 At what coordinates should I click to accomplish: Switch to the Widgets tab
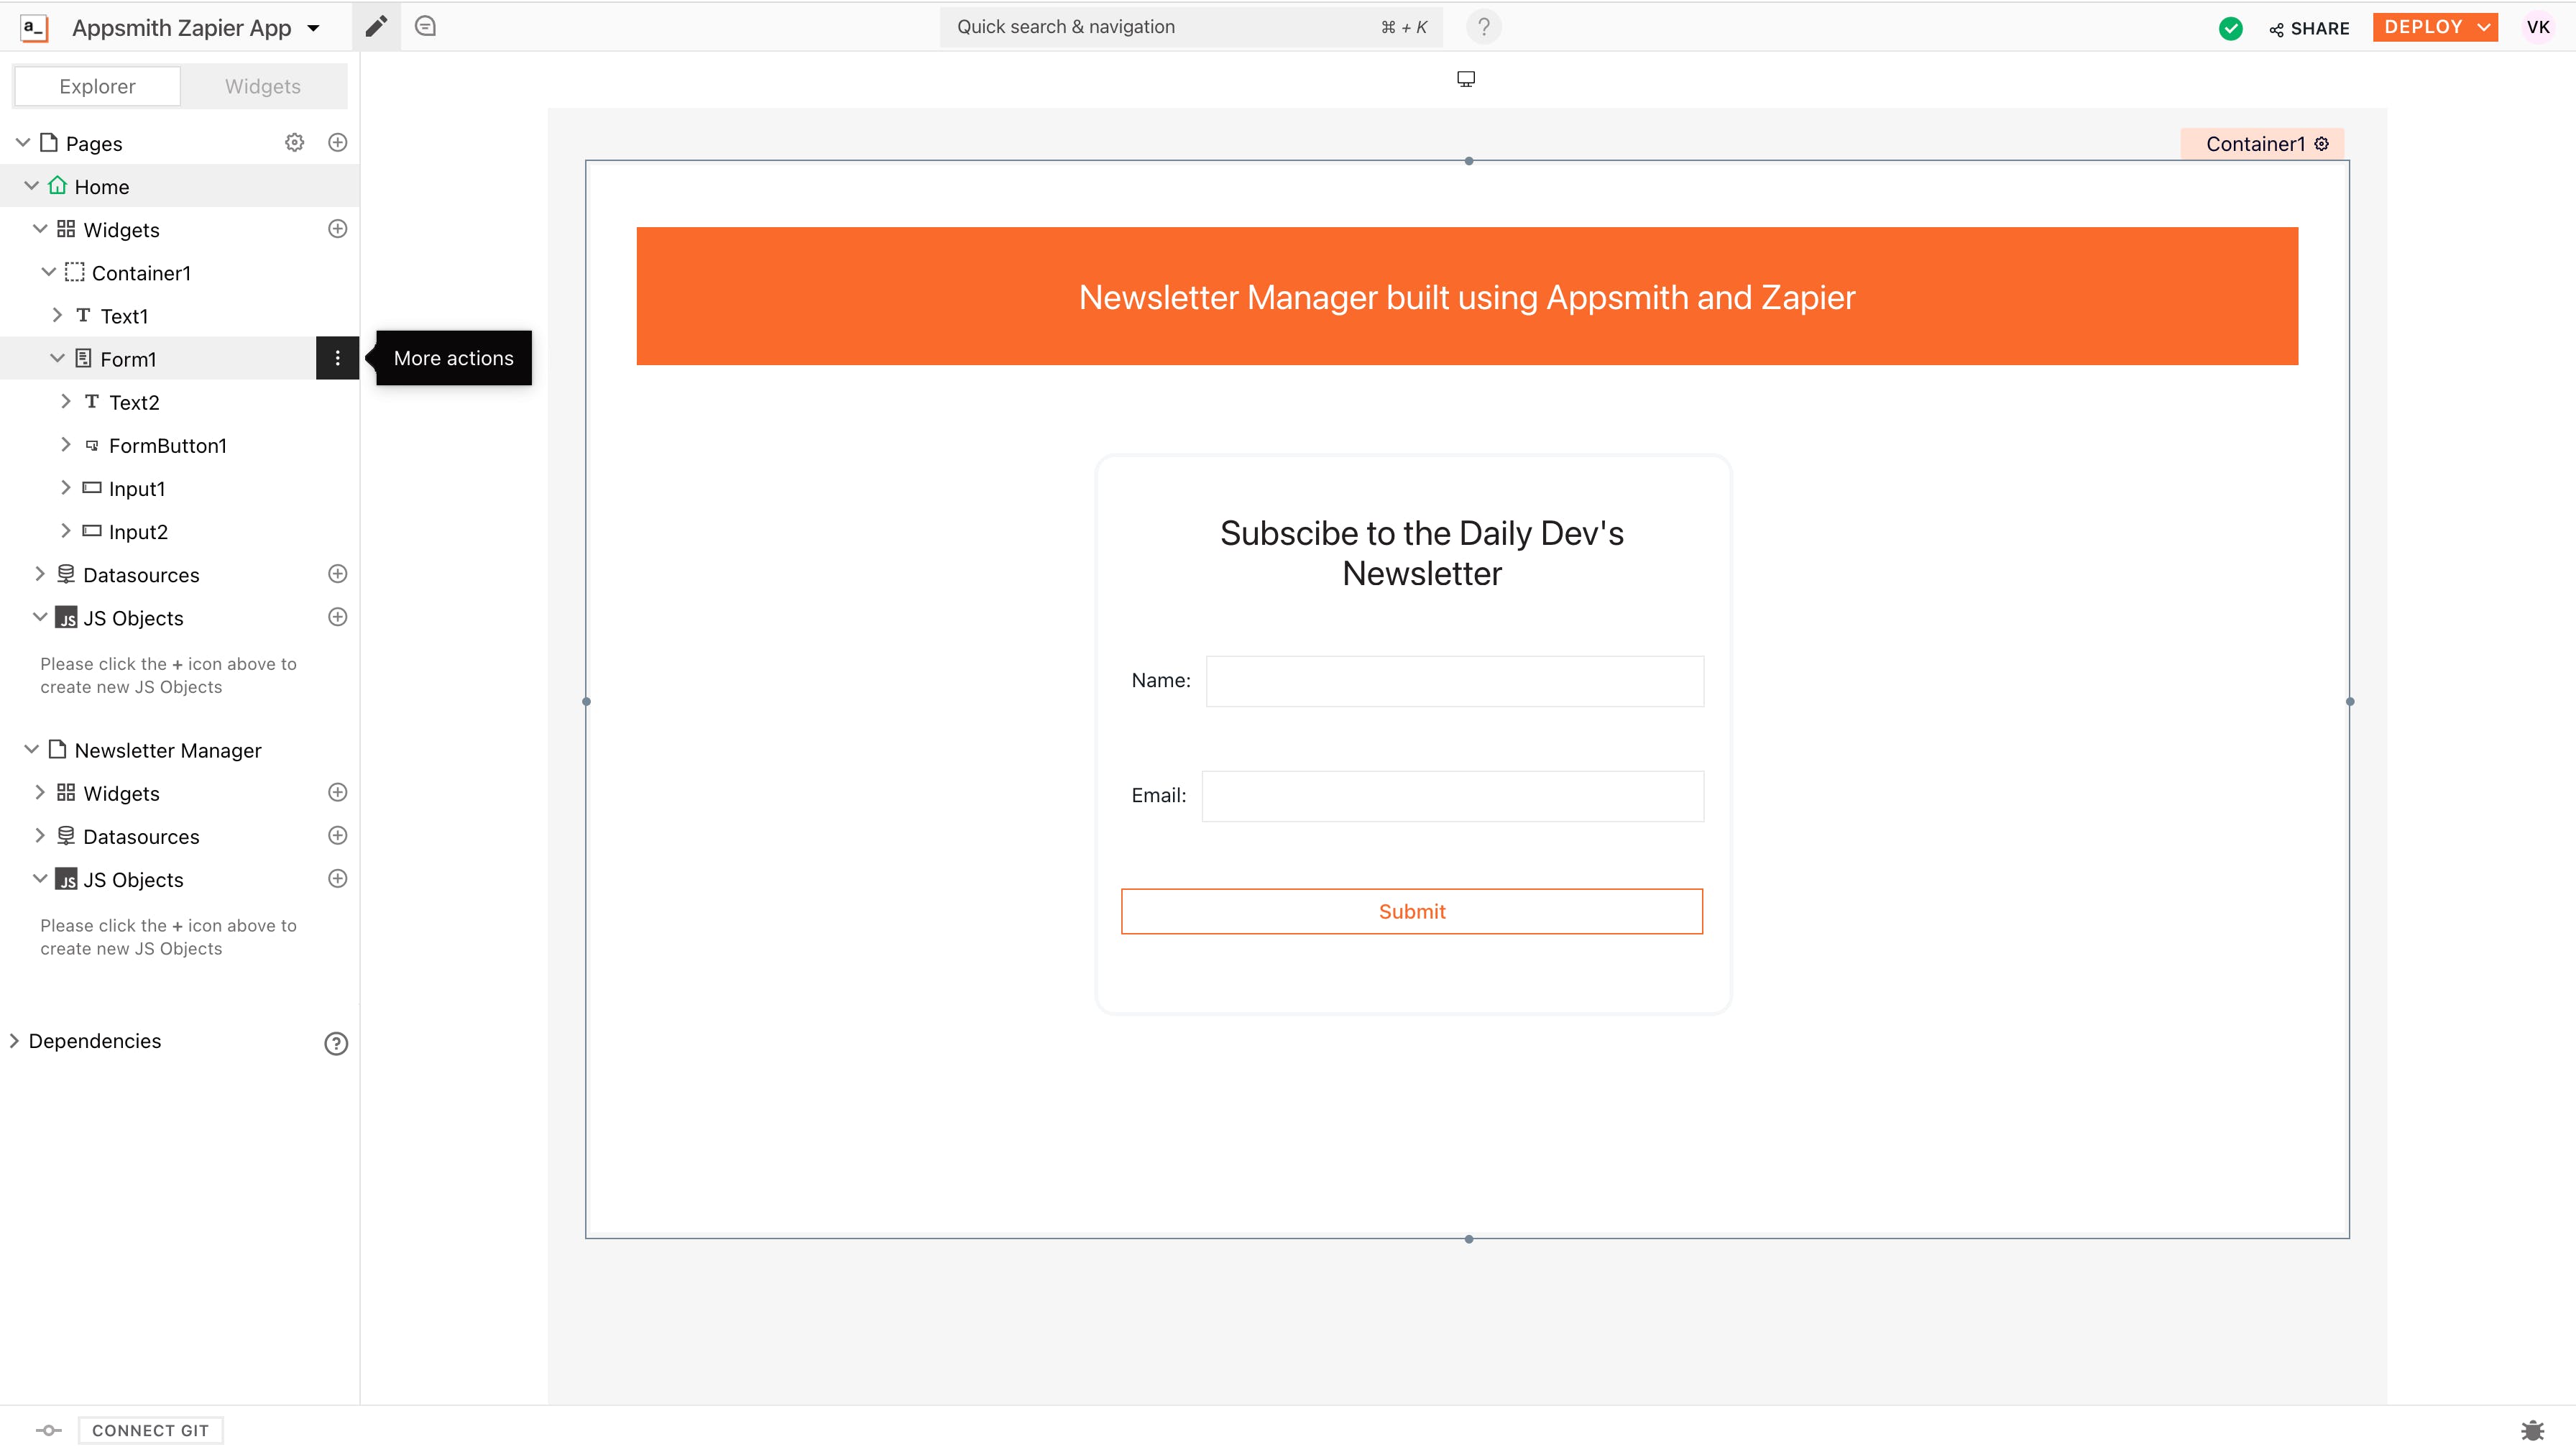(262, 86)
